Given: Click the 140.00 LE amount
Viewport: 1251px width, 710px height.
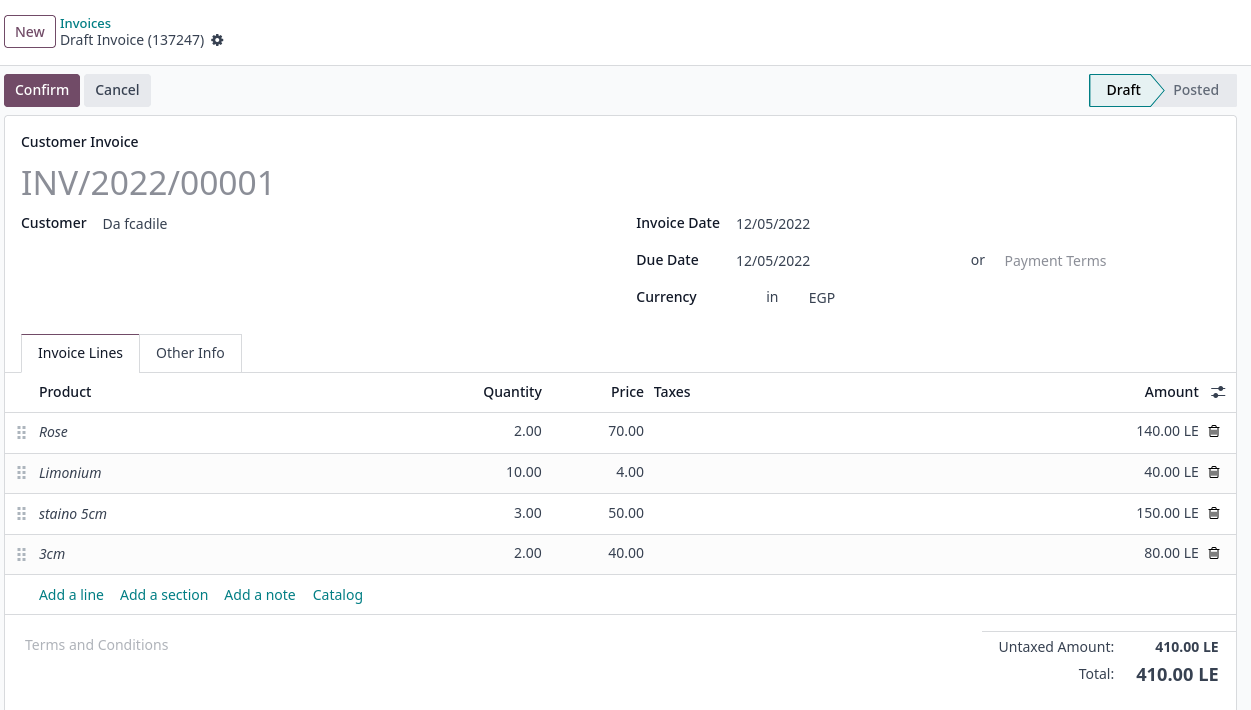Looking at the screenshot, I should [1167, 431].
